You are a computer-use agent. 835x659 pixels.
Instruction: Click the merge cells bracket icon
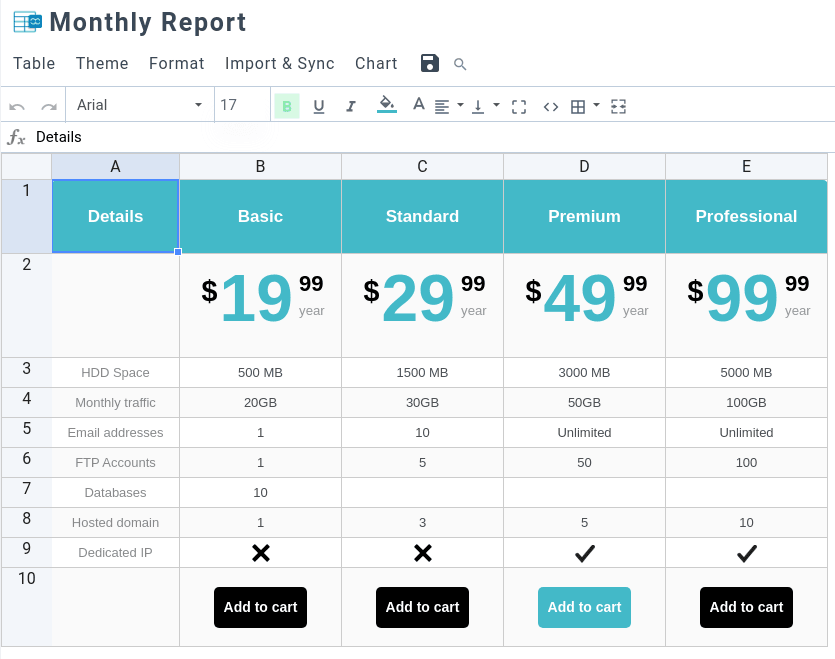[519, 106]
